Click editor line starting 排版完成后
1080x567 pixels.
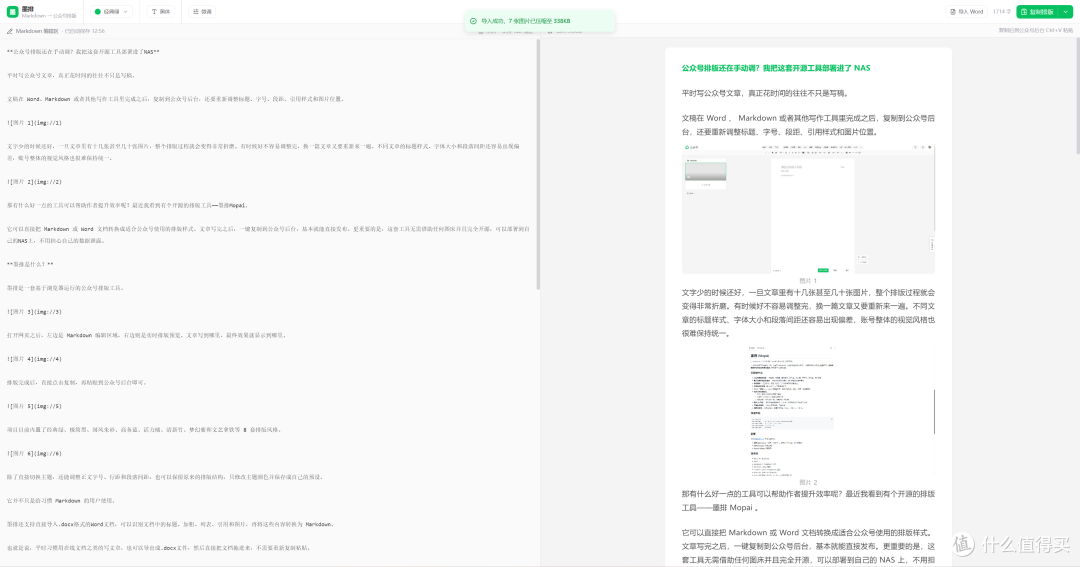click(76, 382)
